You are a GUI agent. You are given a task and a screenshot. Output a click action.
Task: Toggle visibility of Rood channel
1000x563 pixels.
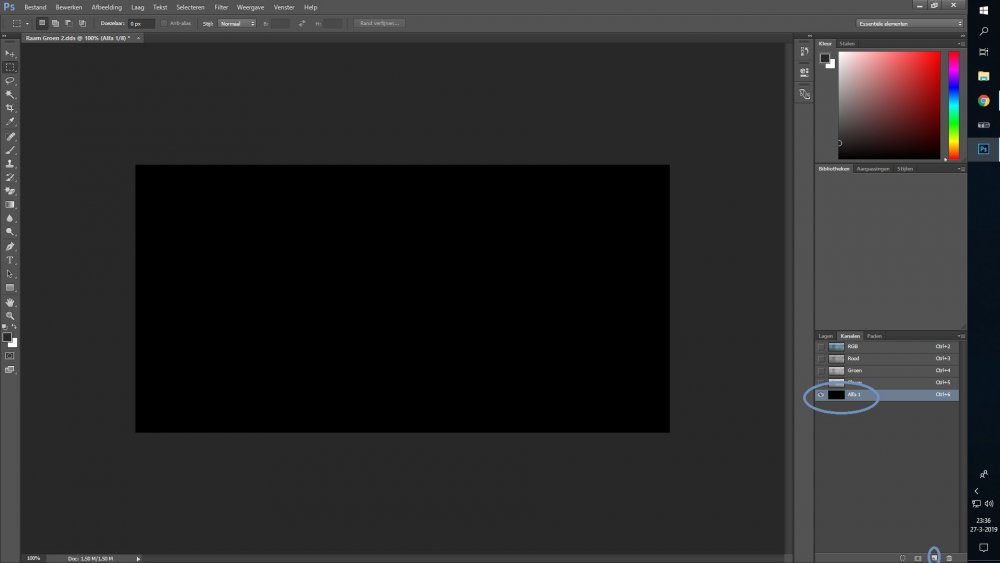821,359
